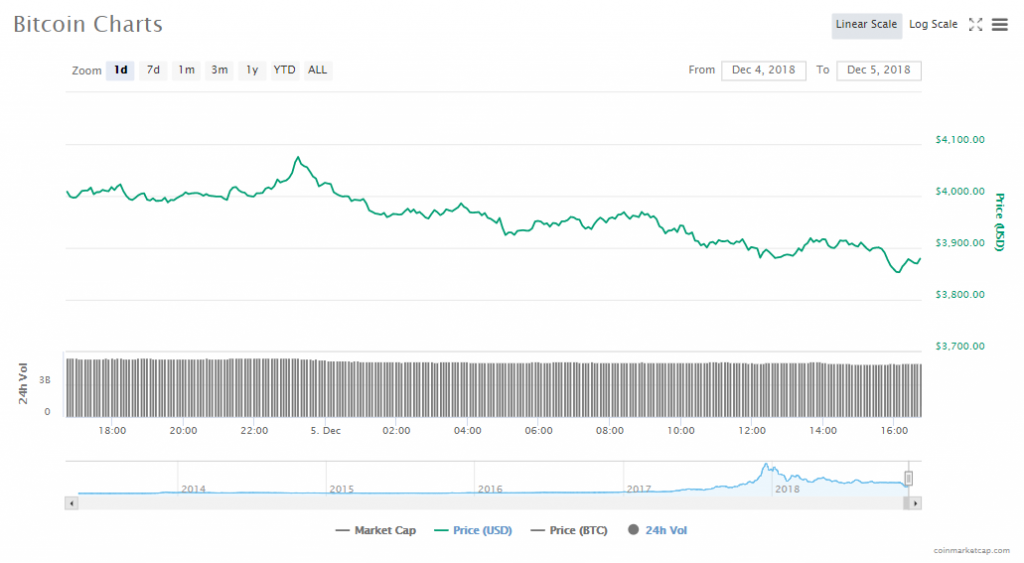The width and height of the screenshot is (1024, 563).
Task: Choose the YTD zoom option
Action: (x=285, y=70)
